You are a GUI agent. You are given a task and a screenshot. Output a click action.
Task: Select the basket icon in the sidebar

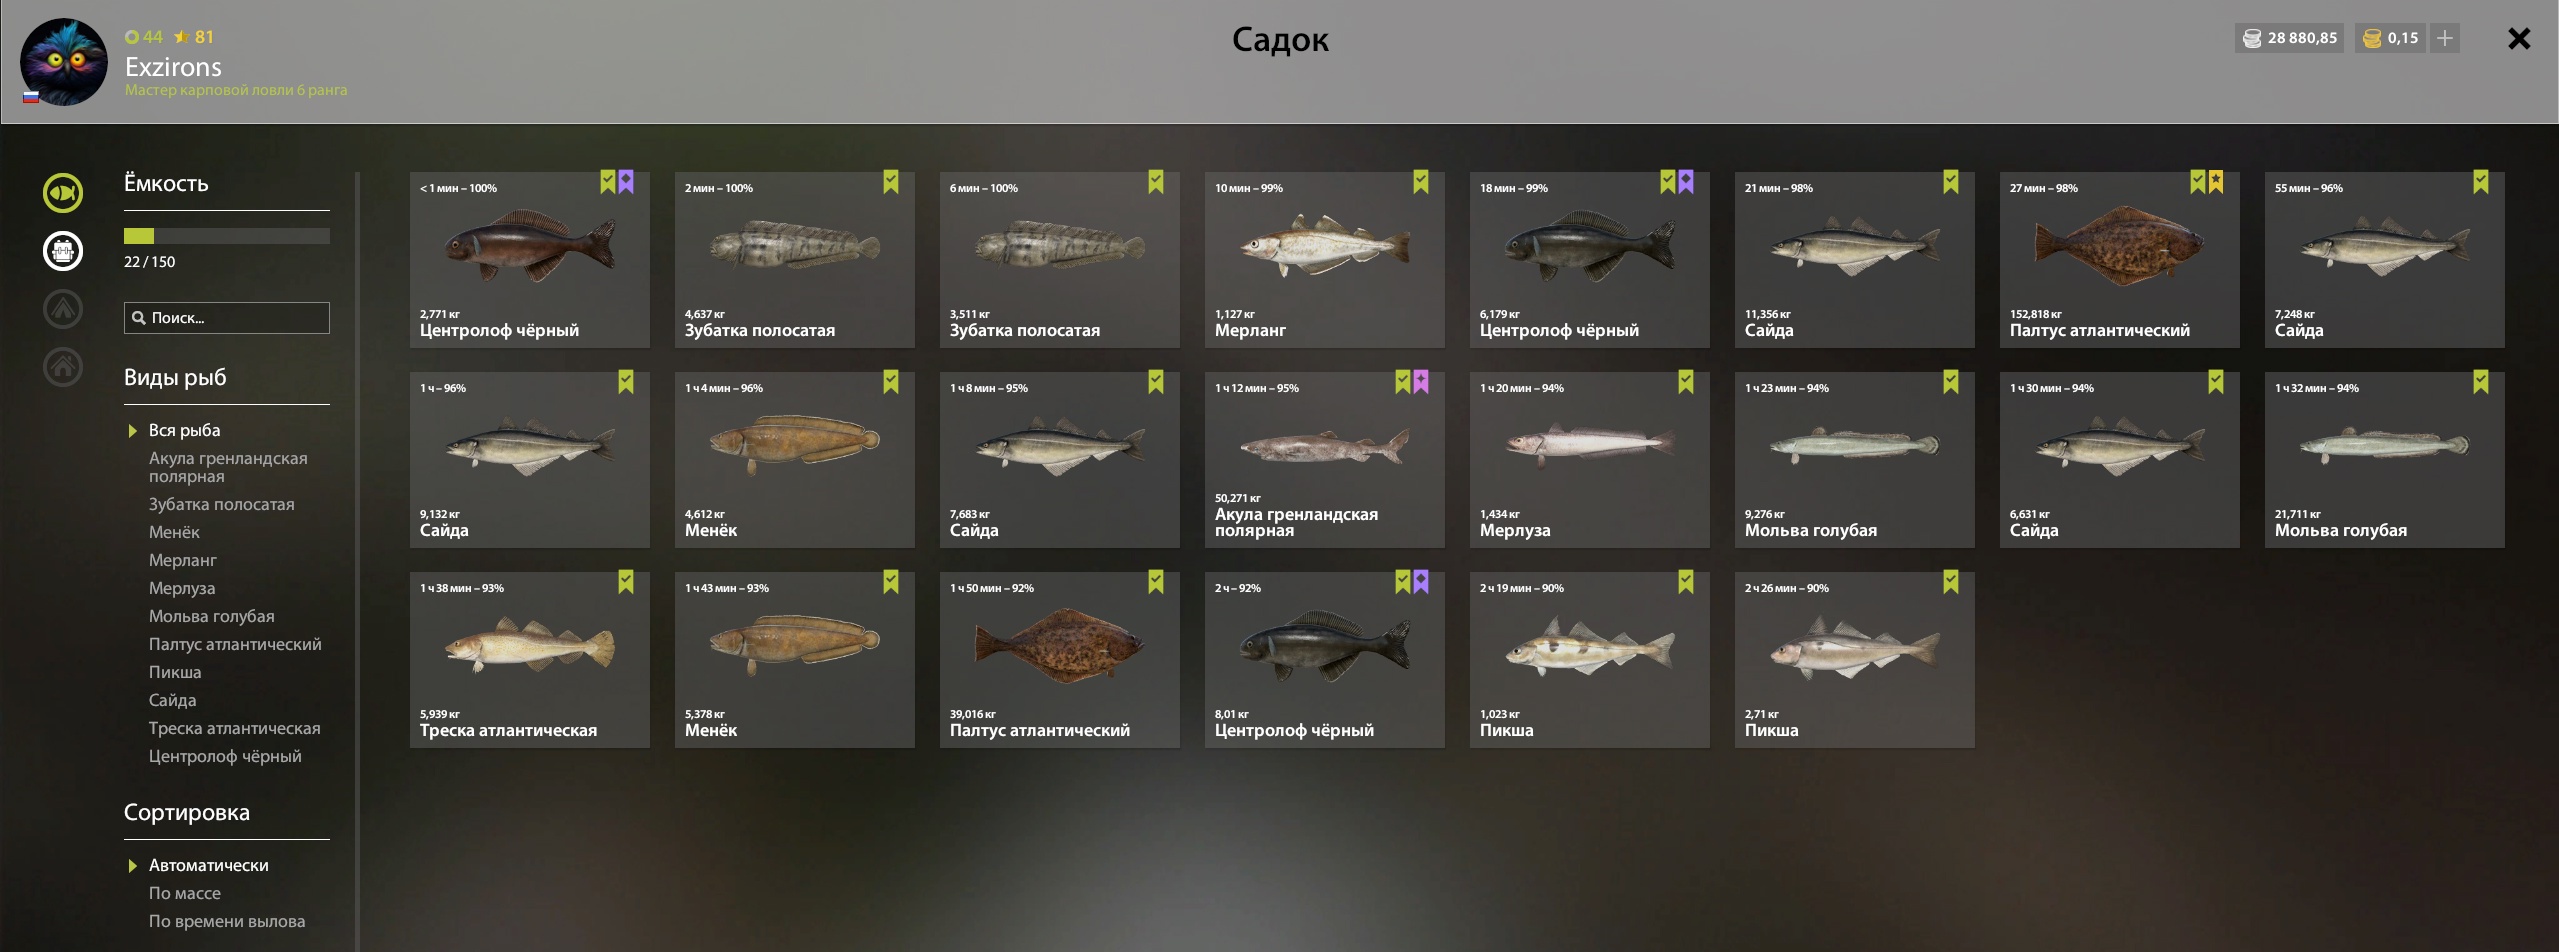coord(63,251)
